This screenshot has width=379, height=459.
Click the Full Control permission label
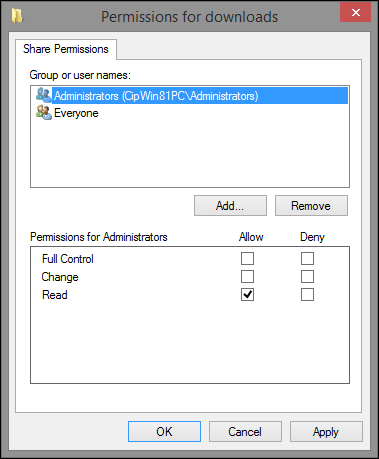[x=68, y=259]
